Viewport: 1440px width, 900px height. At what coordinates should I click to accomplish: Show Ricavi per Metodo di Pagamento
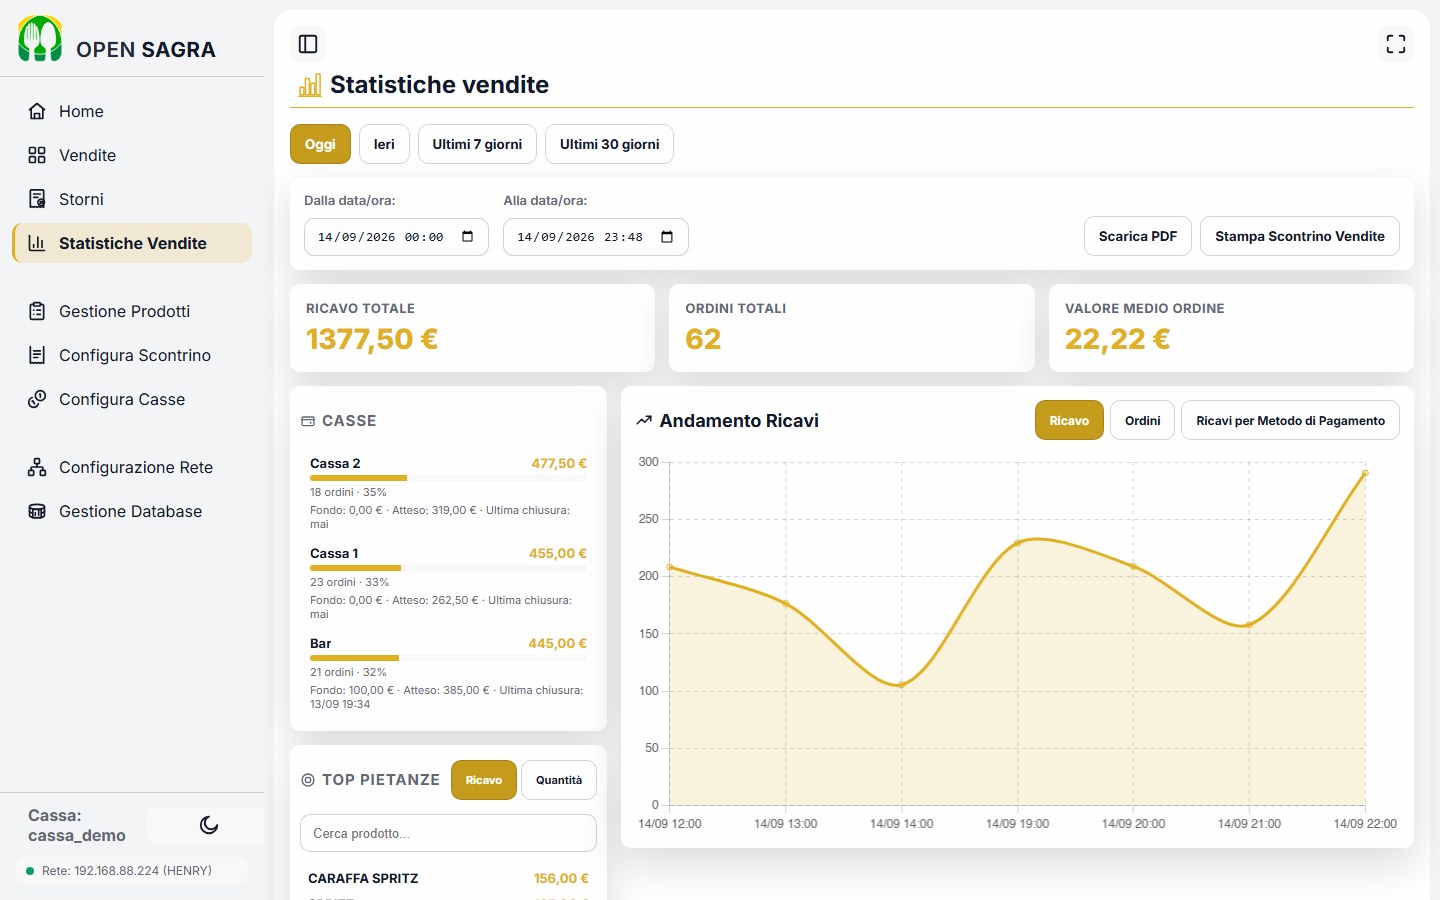(x=1290, y=420)
